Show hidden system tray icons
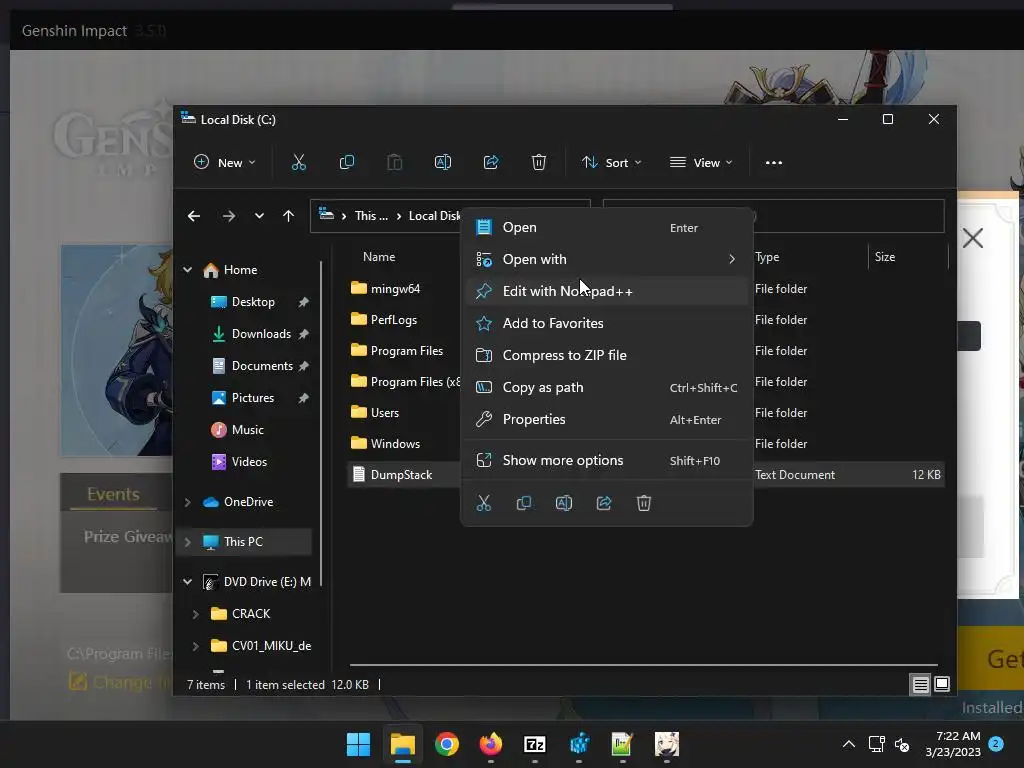The width and height of the screenshot is (1024, 768). tap(849, 744)
